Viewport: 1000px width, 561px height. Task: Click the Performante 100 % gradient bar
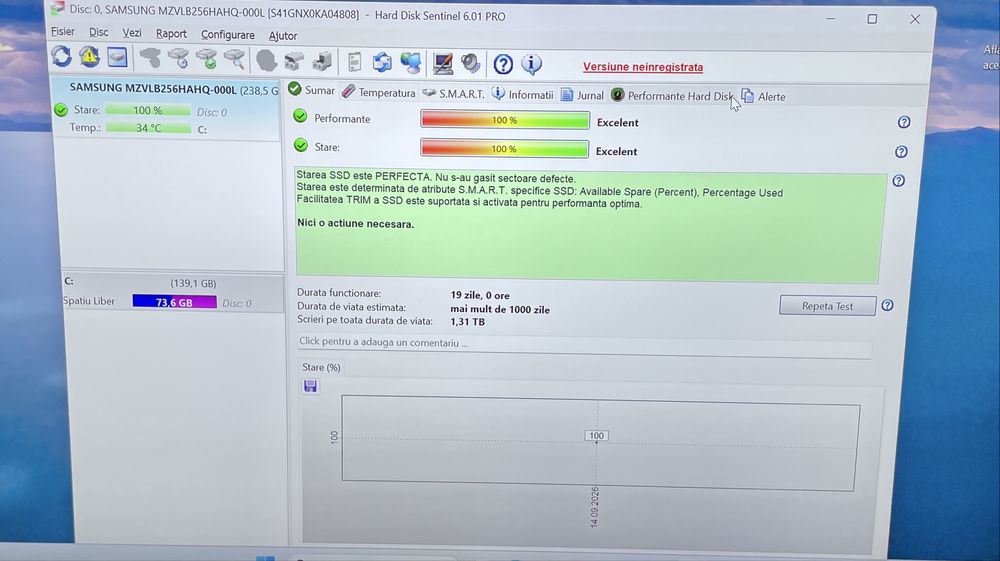tap(504, 120)
